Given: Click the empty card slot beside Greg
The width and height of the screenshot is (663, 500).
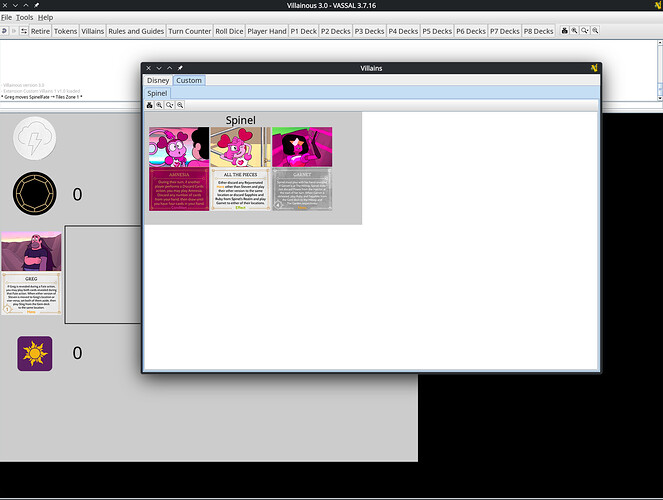Looking at the screenshot, I should point(103,274).
